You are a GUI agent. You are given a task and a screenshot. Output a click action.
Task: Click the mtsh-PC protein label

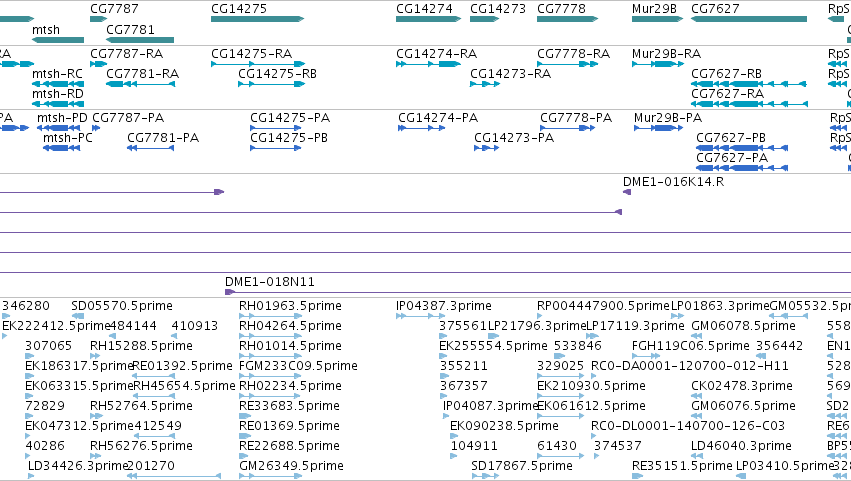pos(68,138)
